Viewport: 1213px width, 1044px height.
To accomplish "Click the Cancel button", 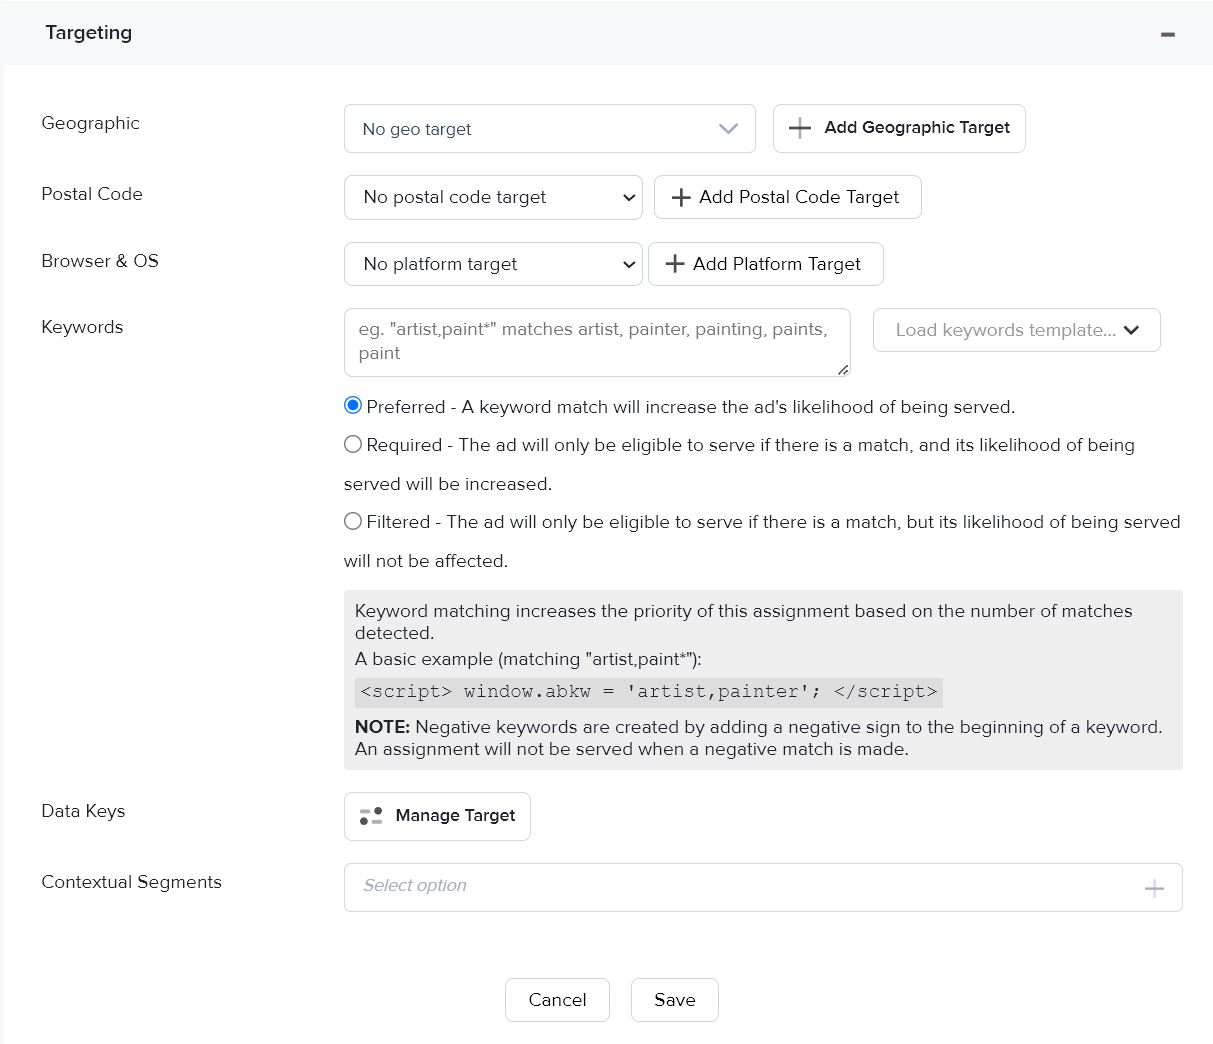I will click(557, 1000).
